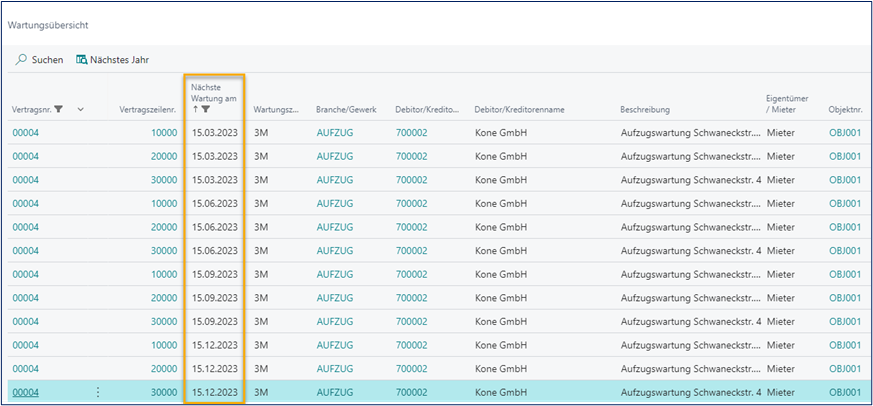This screenshot has width=873, height=406.
Task: Open AUFZUG in line 20000, 15.06.2023 row
Action: [335, 227]
